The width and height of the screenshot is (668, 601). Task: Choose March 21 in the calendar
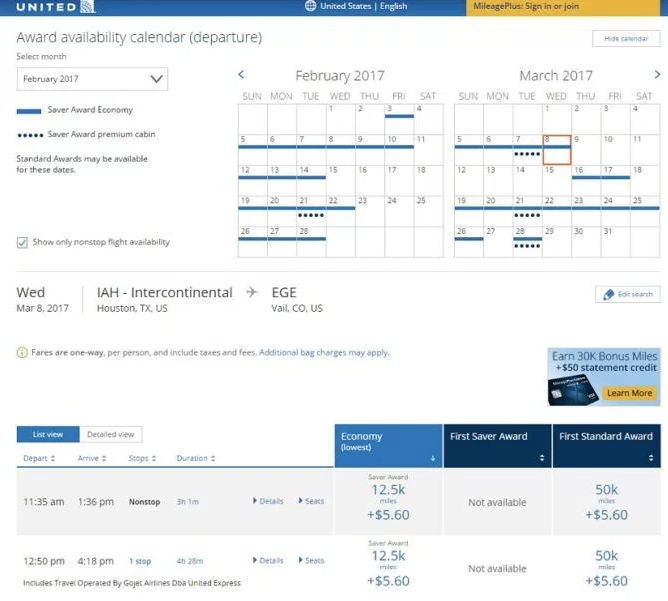(527, 211)
